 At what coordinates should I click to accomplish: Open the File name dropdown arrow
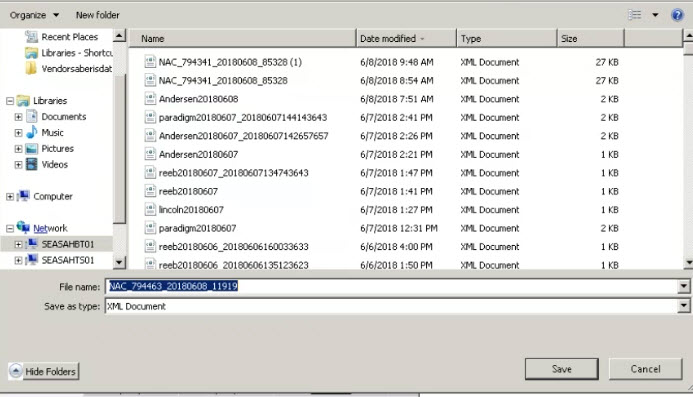(683, 286)
